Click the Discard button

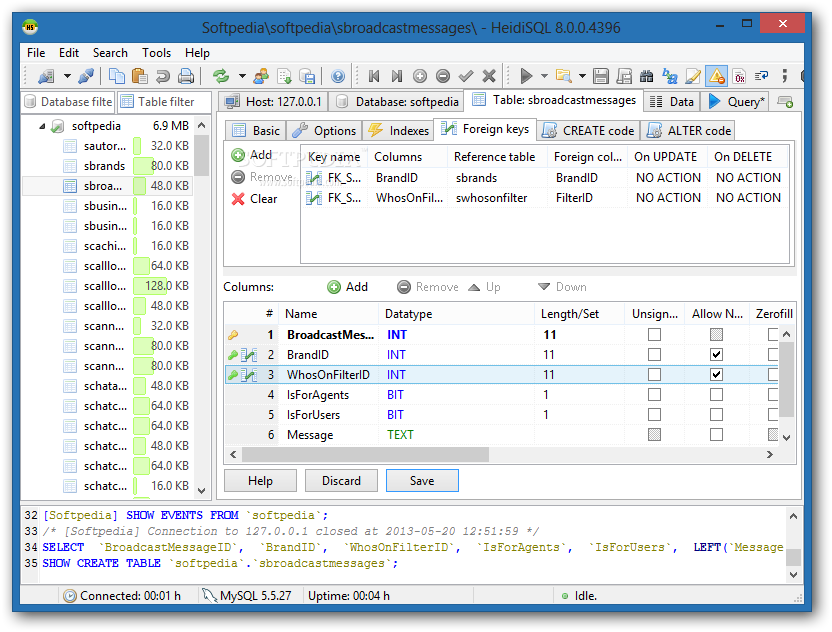coord(341,481)
